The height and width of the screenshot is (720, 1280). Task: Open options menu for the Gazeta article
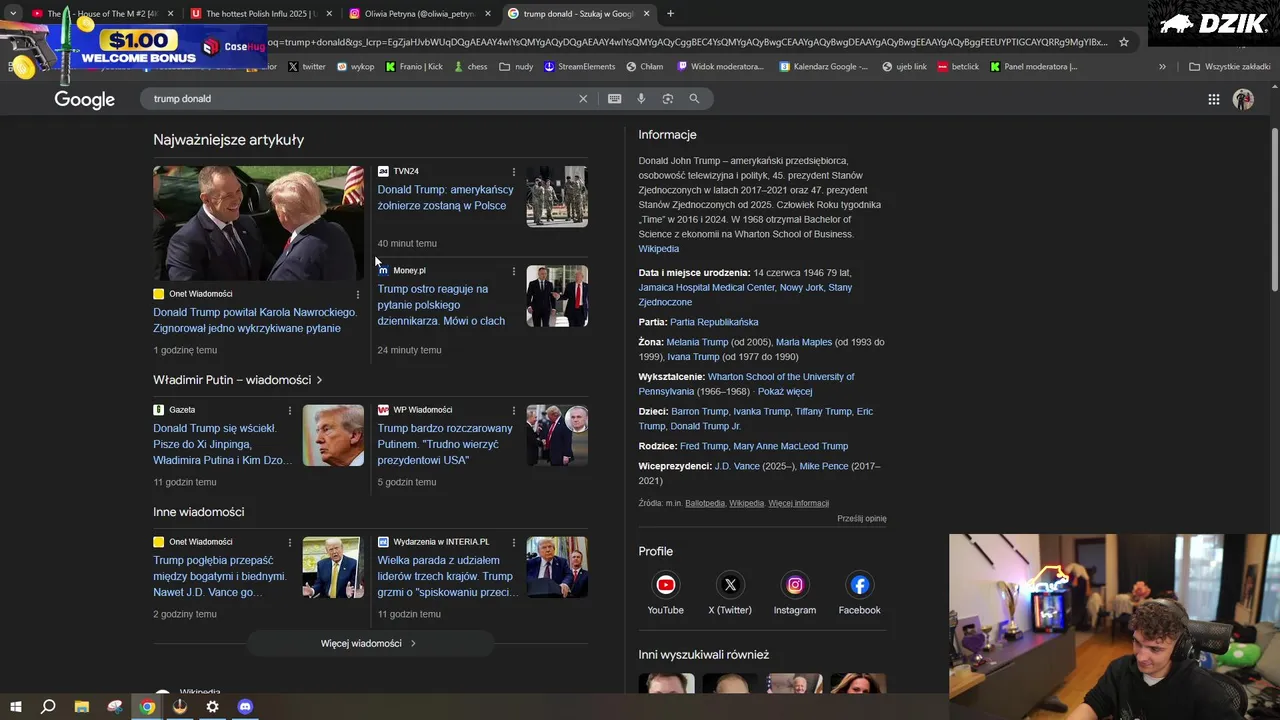290,410
